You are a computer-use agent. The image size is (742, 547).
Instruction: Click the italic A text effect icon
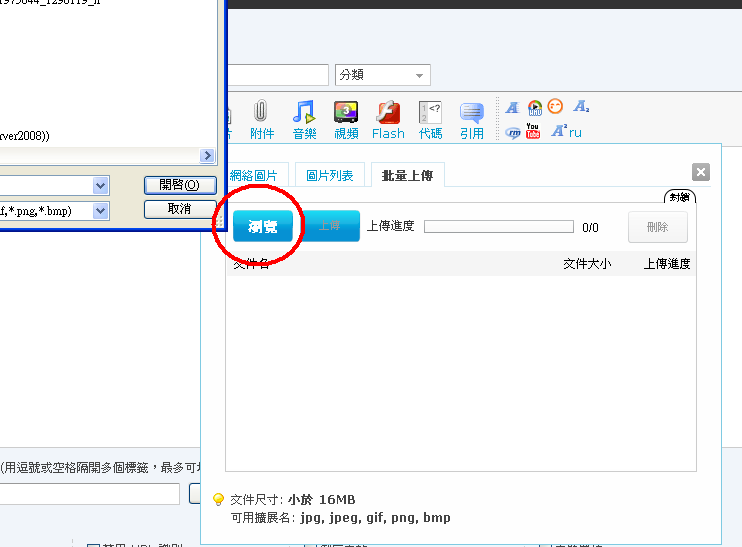(512, 107)
